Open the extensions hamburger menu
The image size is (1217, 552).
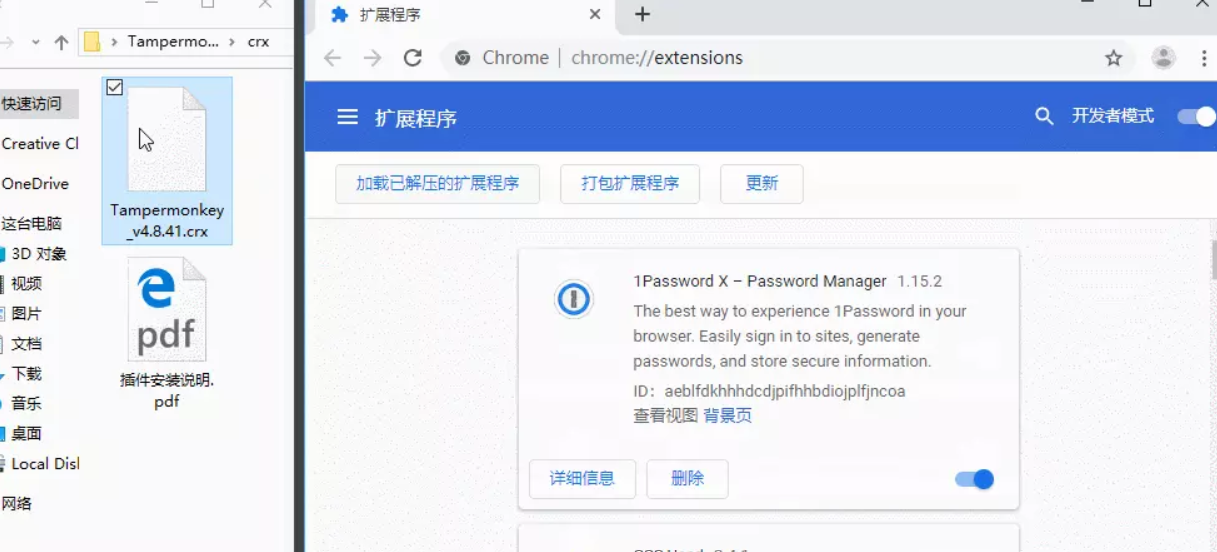pyautogui.click(x=347, y=117)
